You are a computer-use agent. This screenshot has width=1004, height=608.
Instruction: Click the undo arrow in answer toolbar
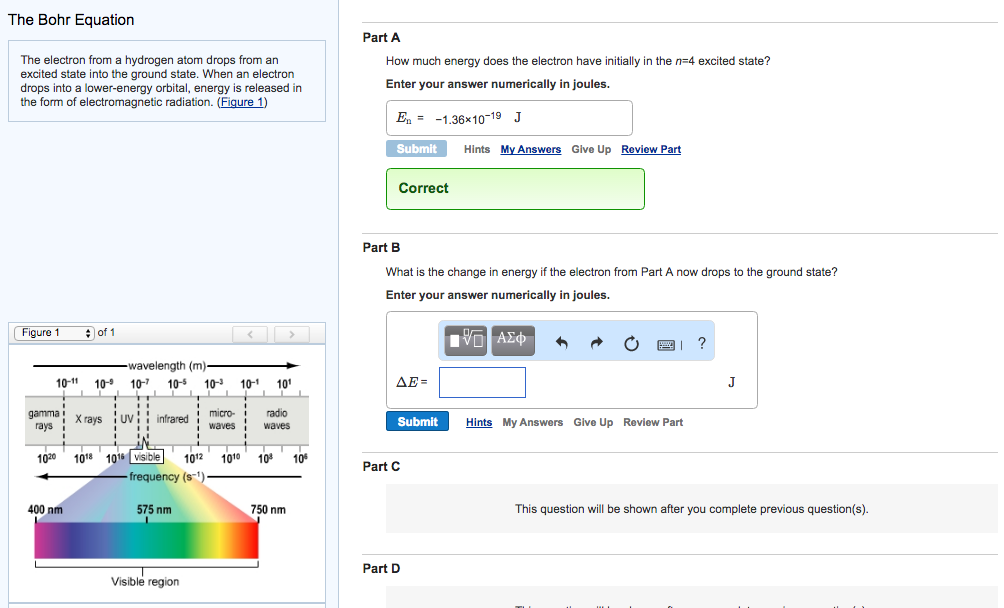point(562,344)
